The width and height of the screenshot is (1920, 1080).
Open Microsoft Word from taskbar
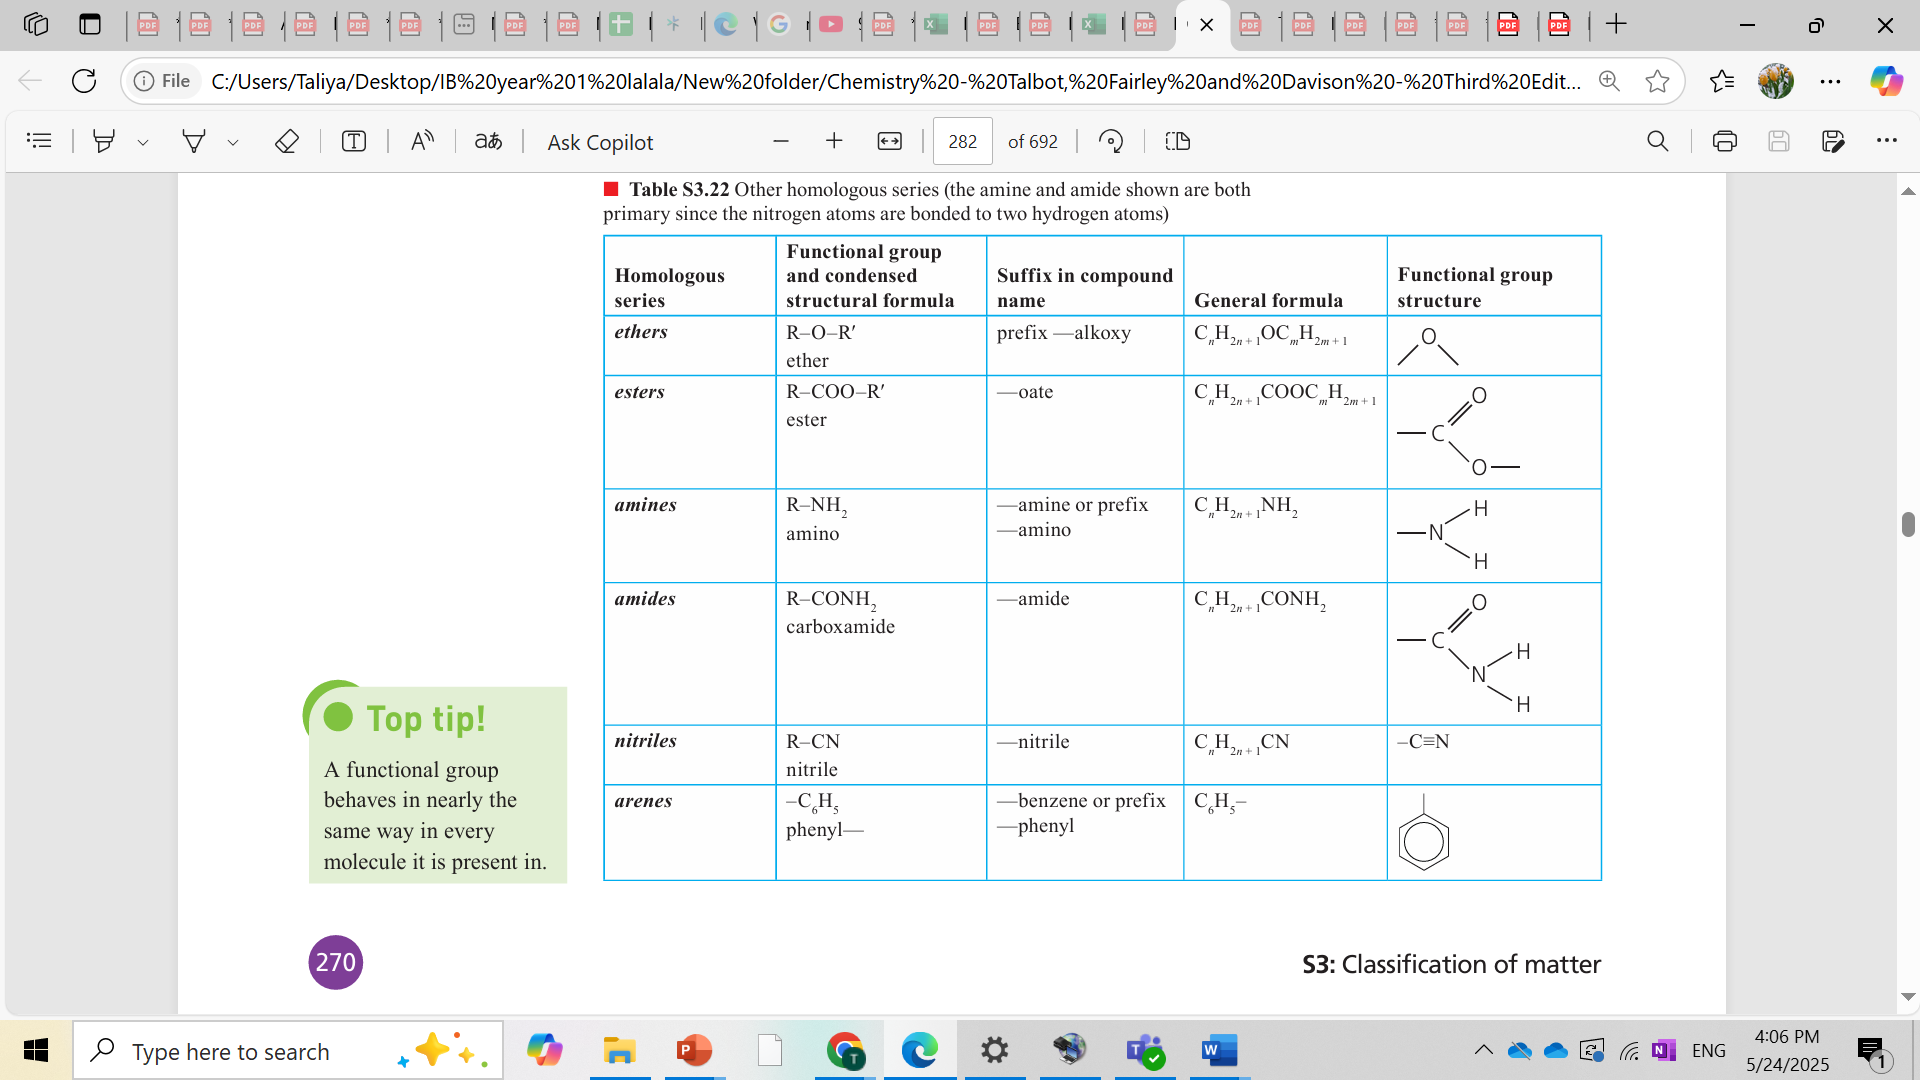1219,1051
